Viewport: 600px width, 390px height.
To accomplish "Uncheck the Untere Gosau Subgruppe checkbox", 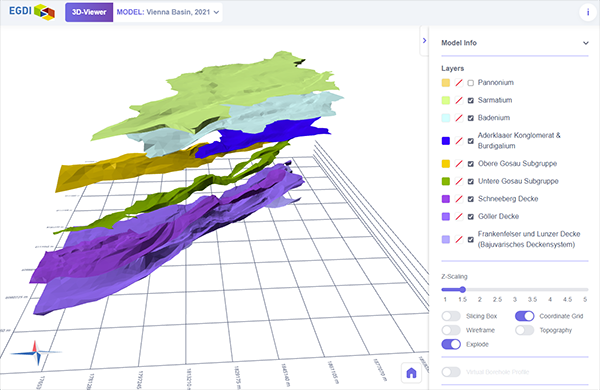I will tap(471, 182).
